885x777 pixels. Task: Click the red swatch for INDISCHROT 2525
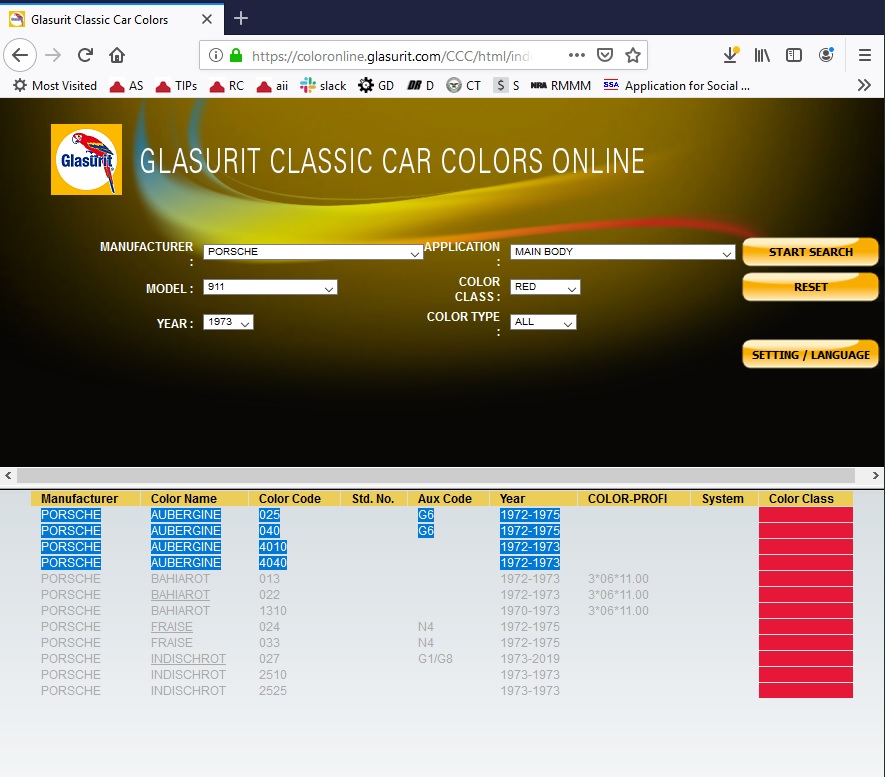click(x=805, y=691)
